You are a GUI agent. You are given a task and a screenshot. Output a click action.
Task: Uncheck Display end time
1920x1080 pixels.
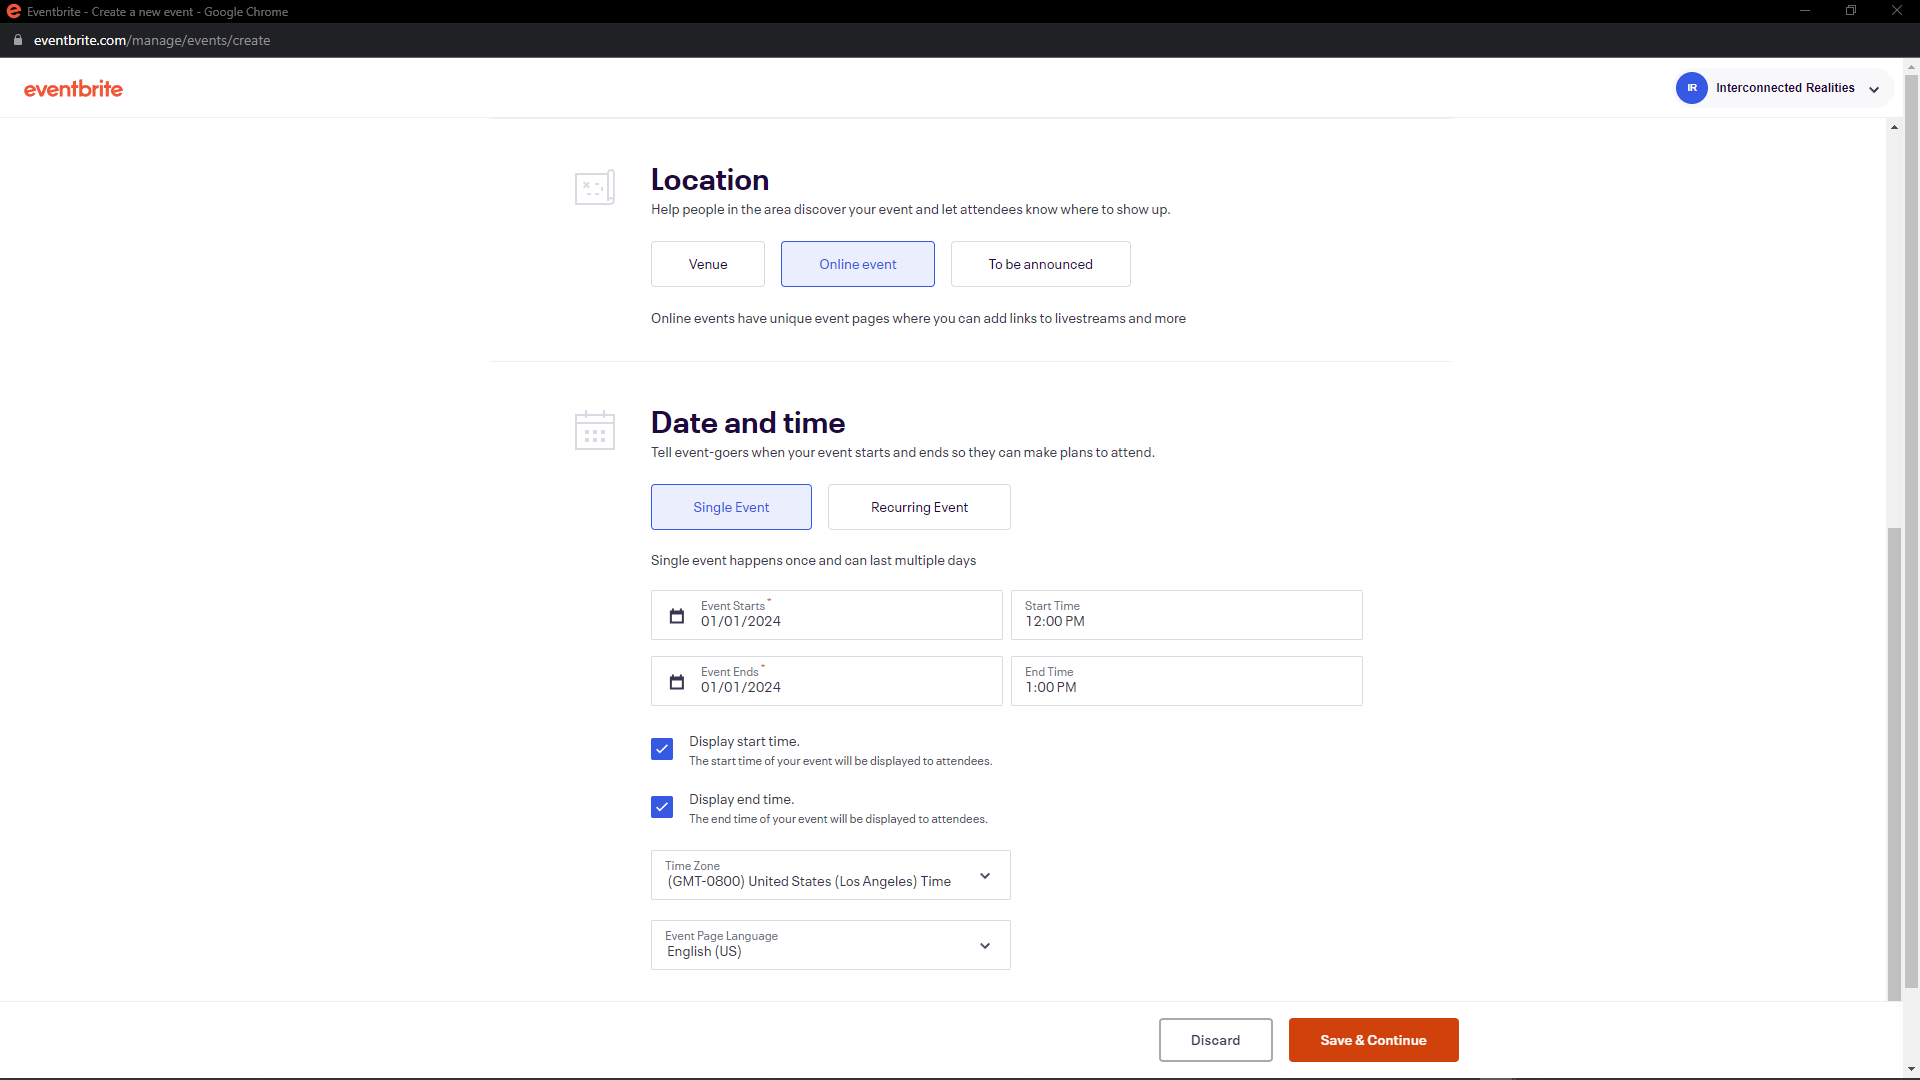coord(662,807)
